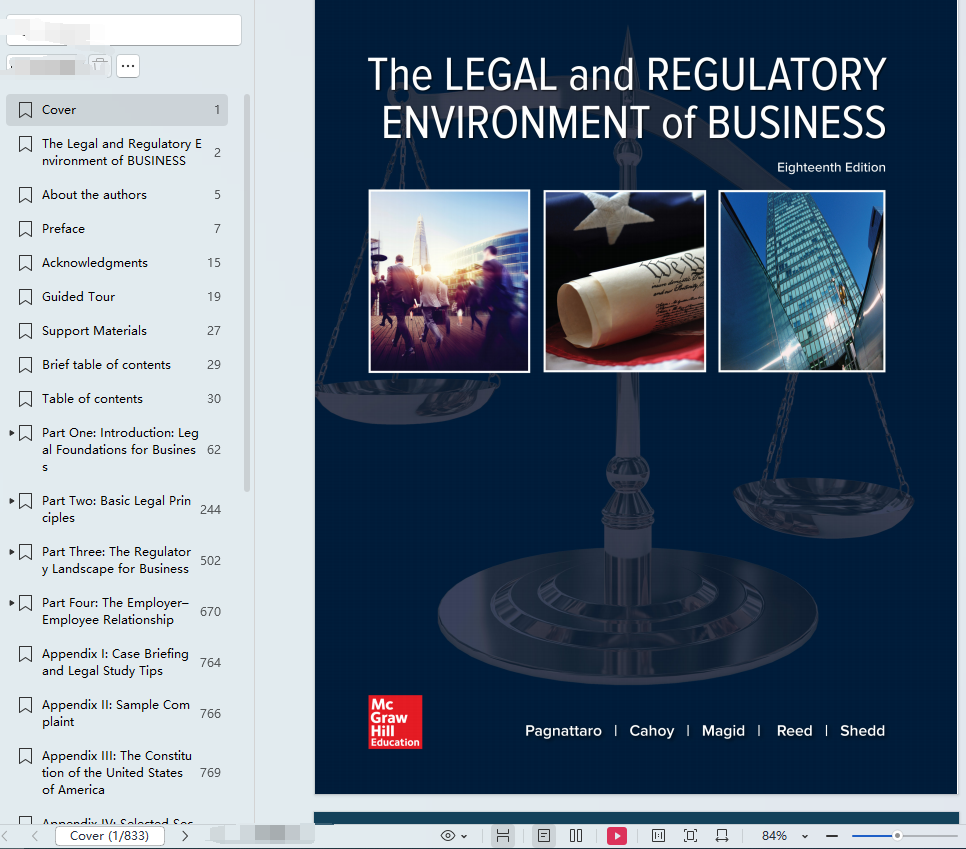Click the bookmark search field
966x849 pixels.
(x=123, y=30)
